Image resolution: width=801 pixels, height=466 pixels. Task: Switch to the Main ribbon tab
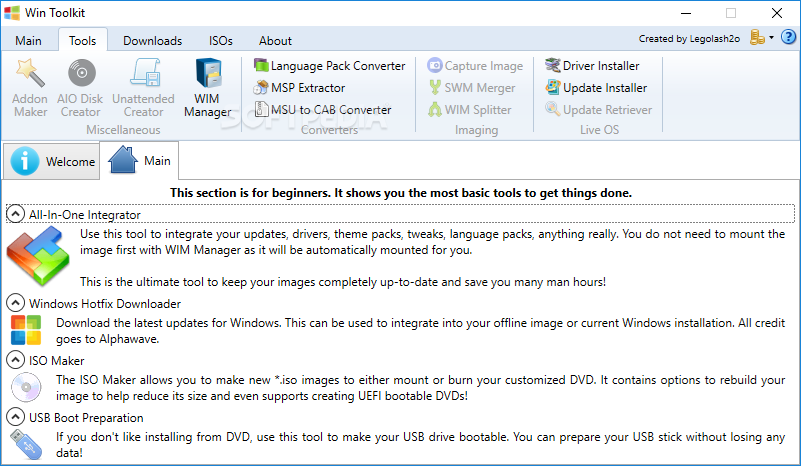pyautogui.click(x=28, y=40)
